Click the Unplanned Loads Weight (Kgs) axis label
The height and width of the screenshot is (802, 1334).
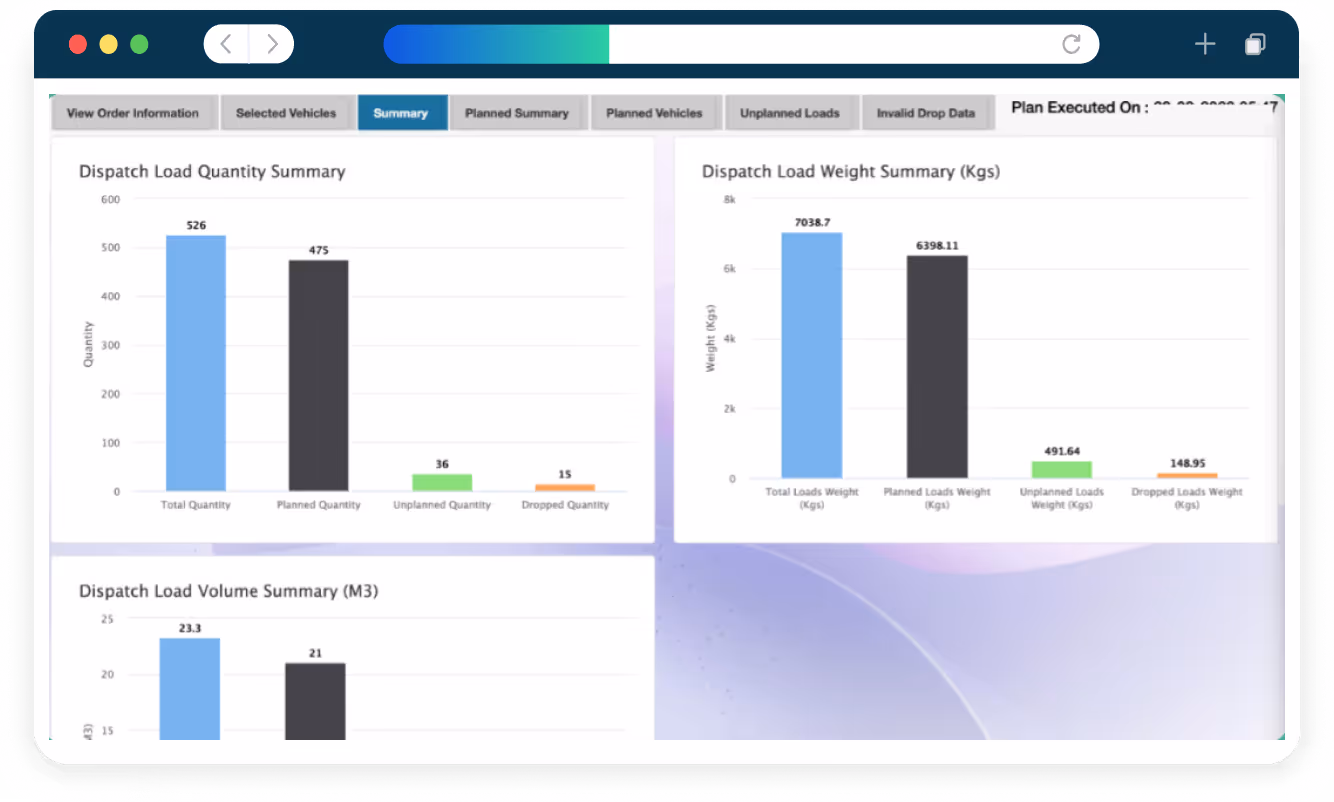coord(1062,498)
